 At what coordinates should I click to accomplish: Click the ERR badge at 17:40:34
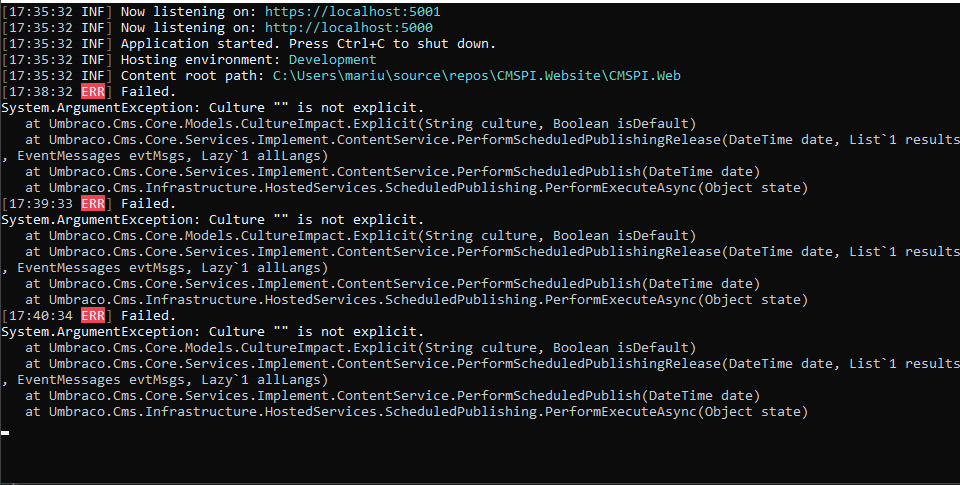tap(92, 316)
